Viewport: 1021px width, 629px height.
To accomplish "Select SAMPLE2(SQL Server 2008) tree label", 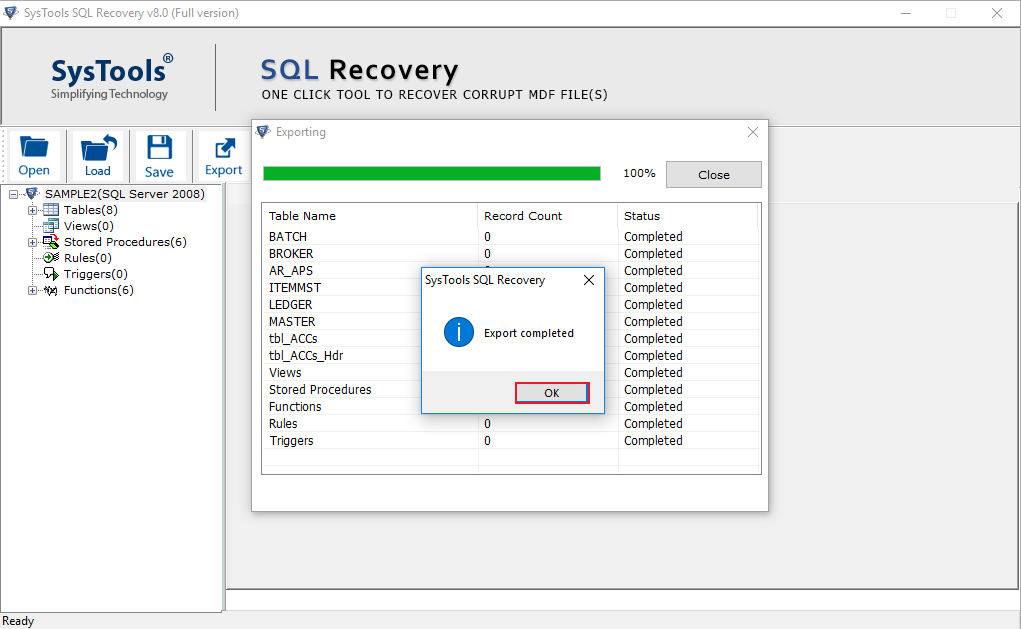I will [x=124, y=193].
